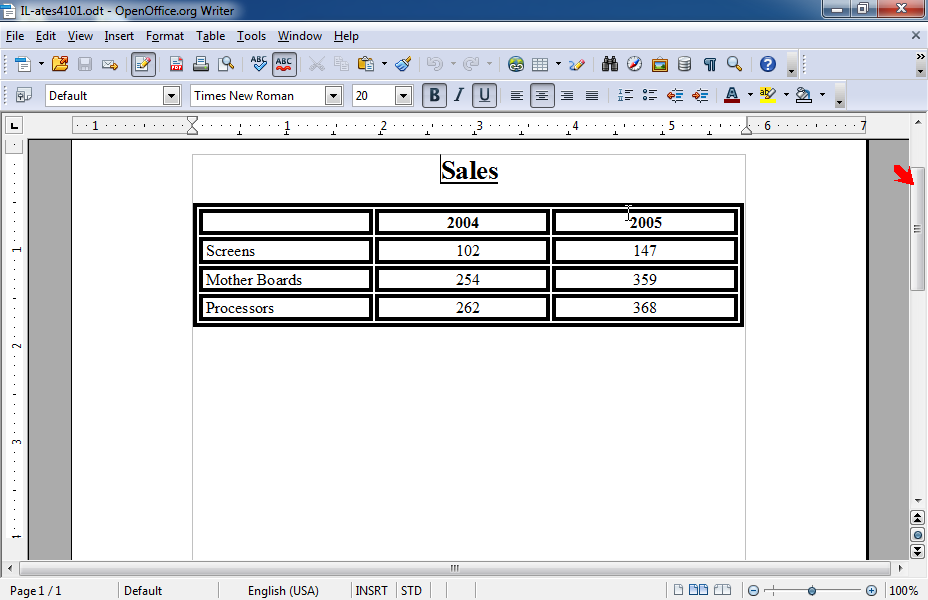This screenshot has width=928, height=600.
Task: Open the Navigator compass icon
Action: coord(634,64)
